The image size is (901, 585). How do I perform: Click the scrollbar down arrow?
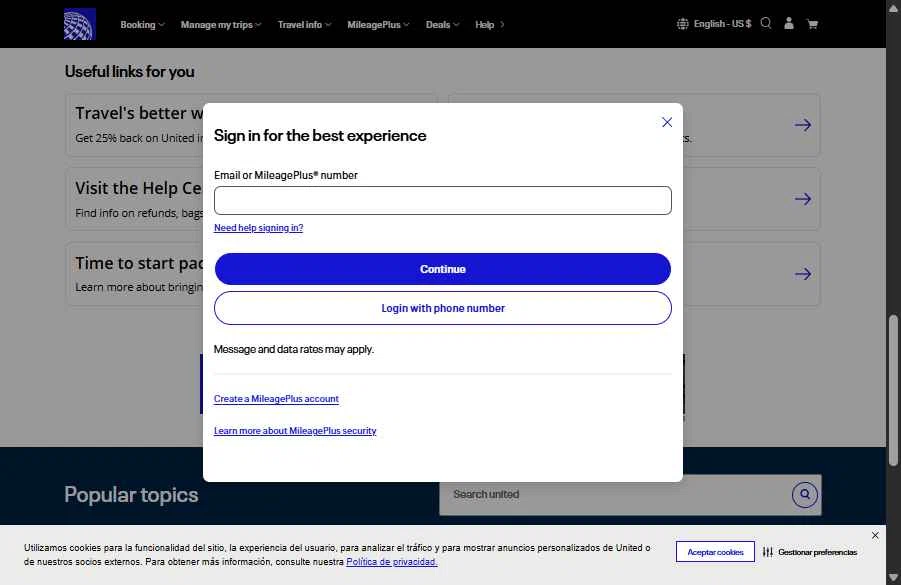click(x=893, y=577)
